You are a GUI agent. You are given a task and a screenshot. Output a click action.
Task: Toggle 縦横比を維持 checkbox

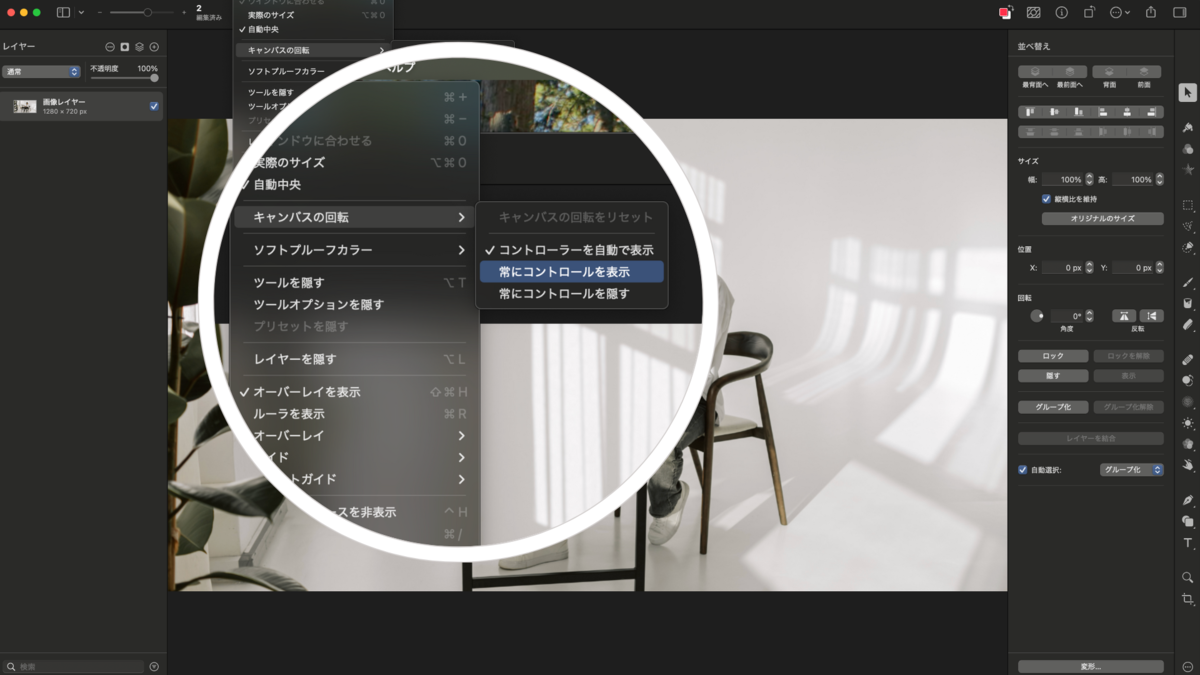(x=1046, y=199)
